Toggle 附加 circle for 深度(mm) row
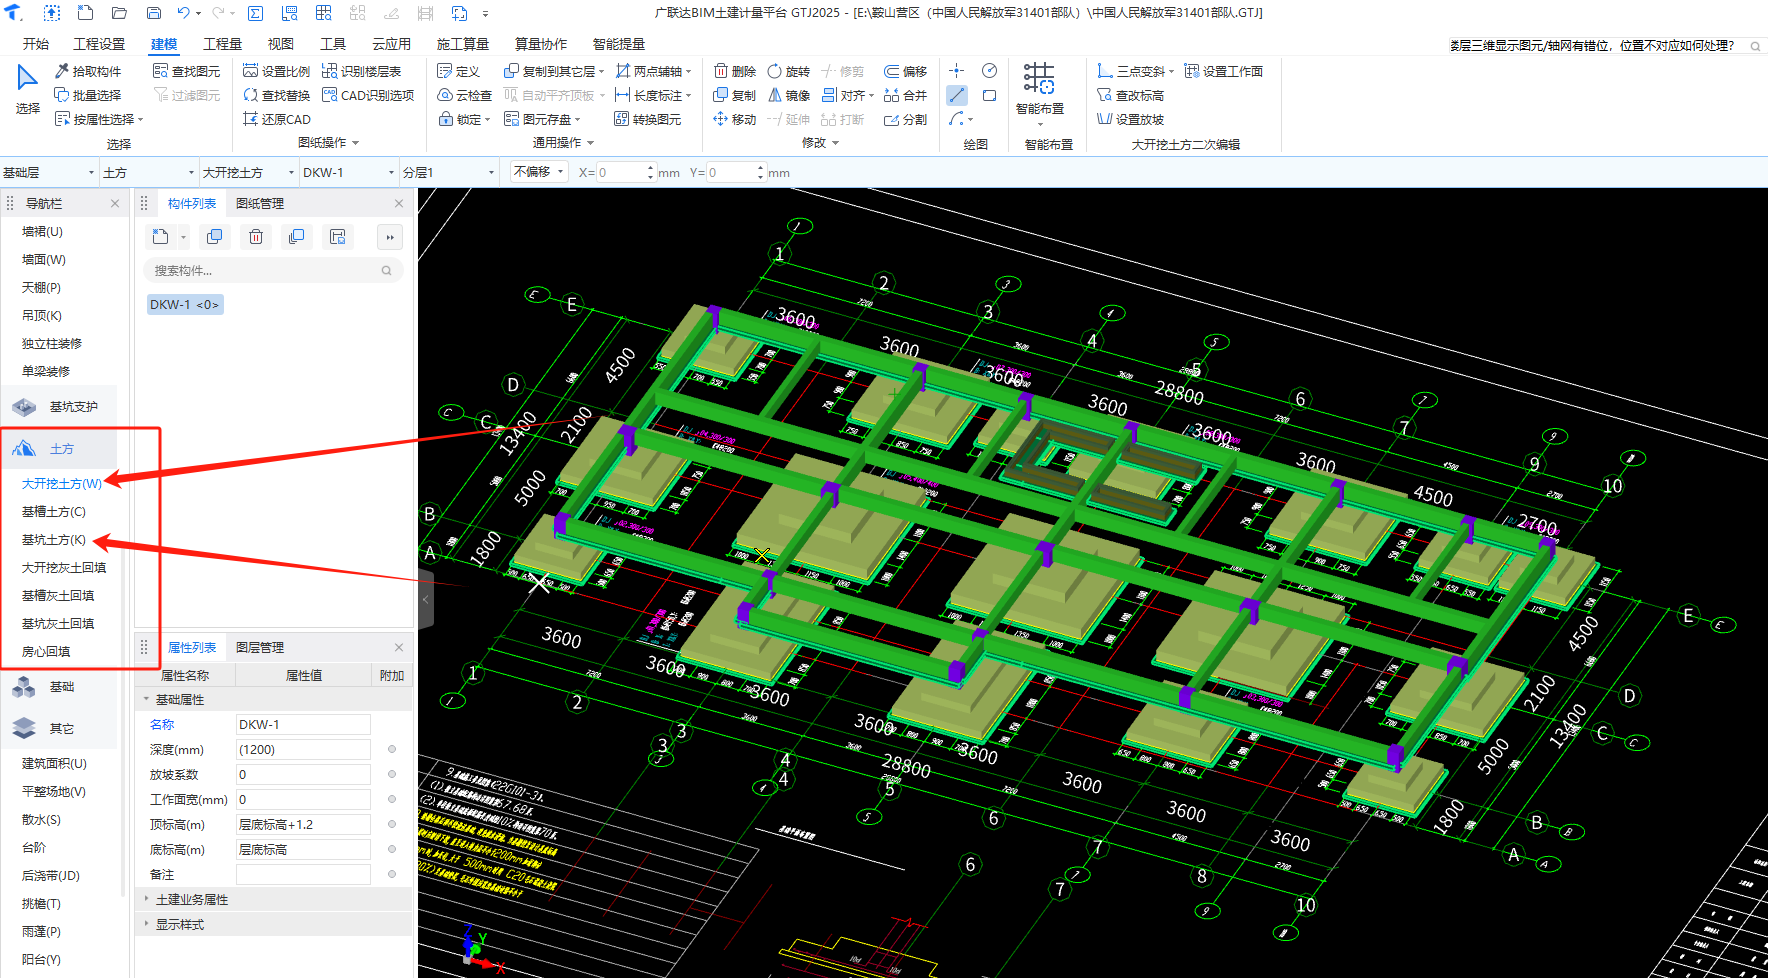This screenshot has height=978, width=1768. click(x=392, y=749)
